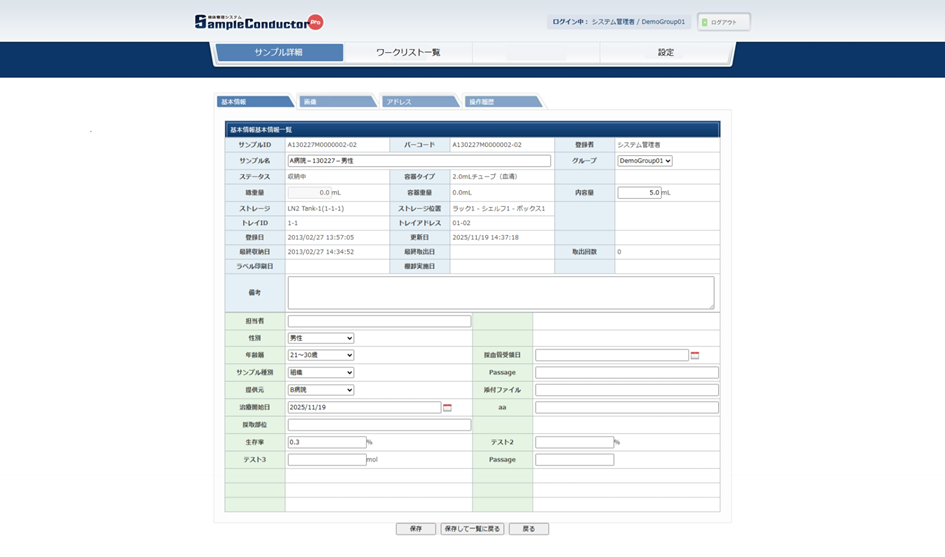The image size is (945, 557).
Task: Expand the グループ dropdown showing DemoGroup01
Action: pyautogui.click(x=644, y=161)
